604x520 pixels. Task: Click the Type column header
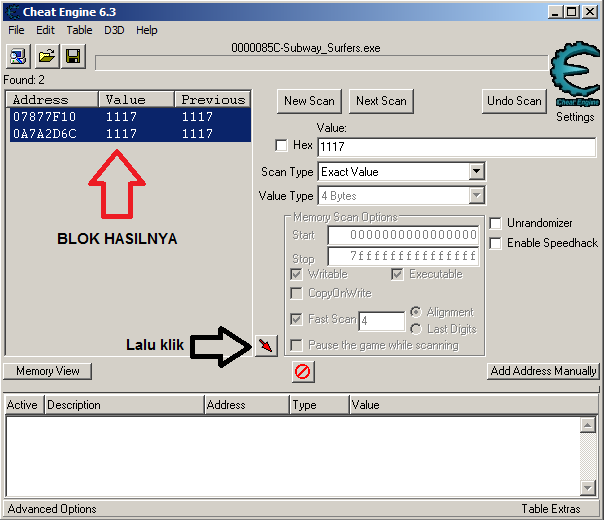[x=319, y=405]
